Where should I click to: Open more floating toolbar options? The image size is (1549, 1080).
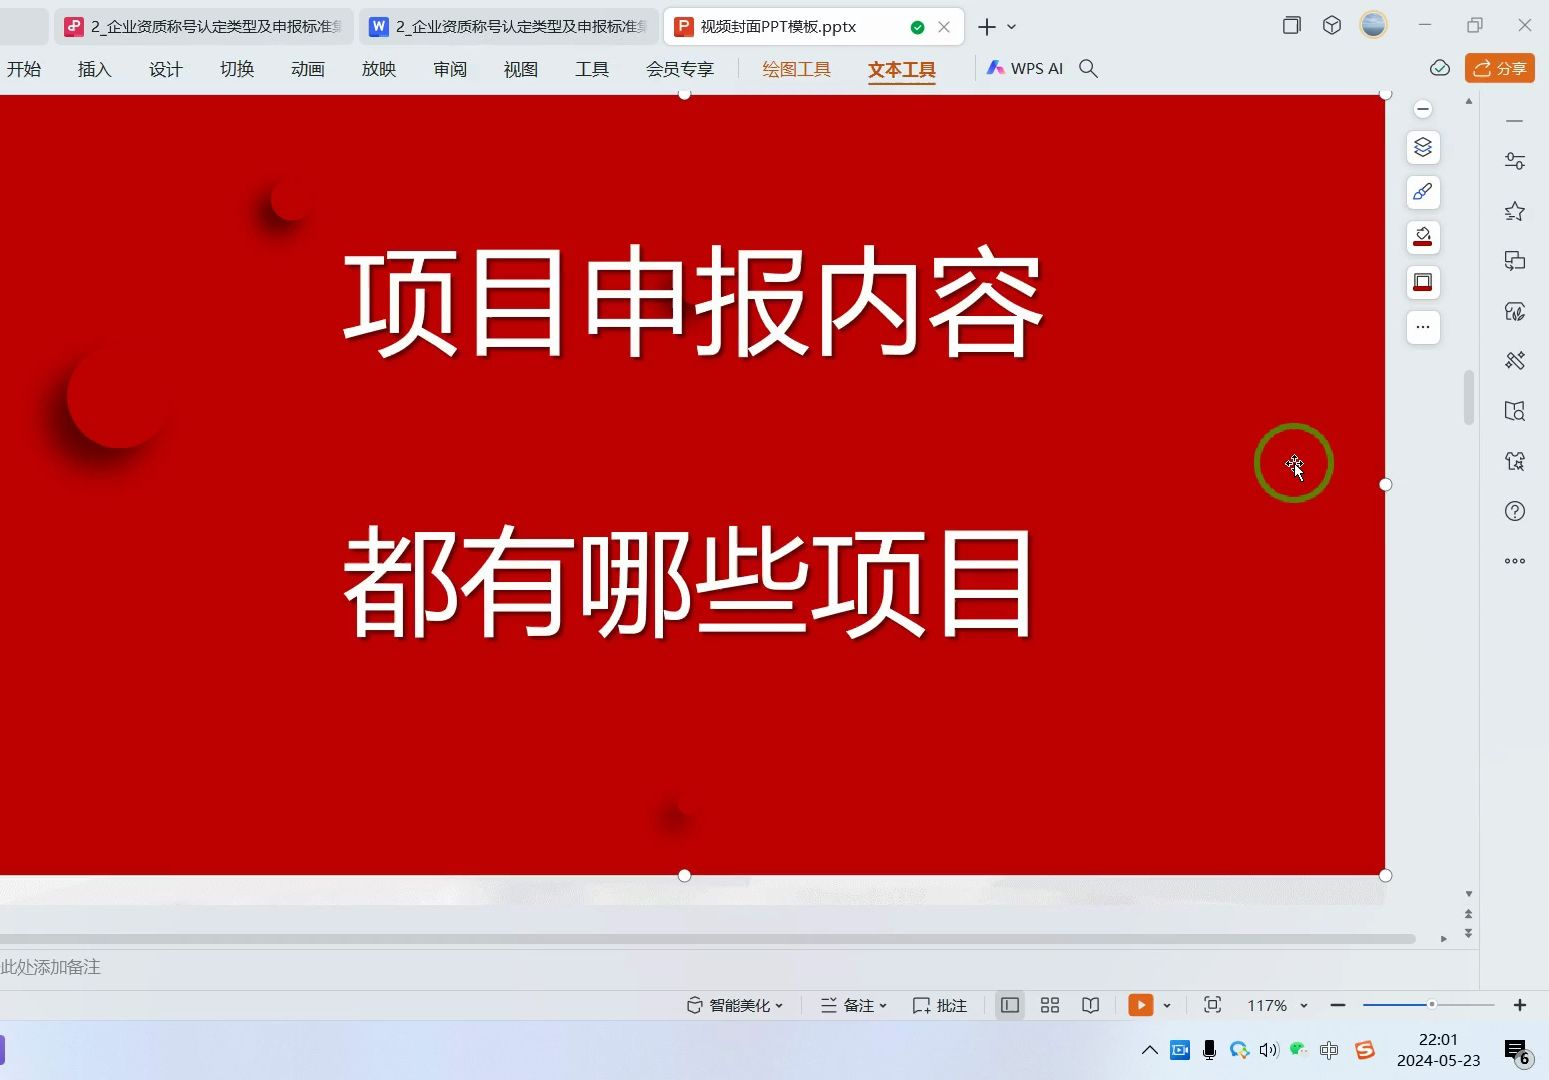click(x=1423, y=327)
